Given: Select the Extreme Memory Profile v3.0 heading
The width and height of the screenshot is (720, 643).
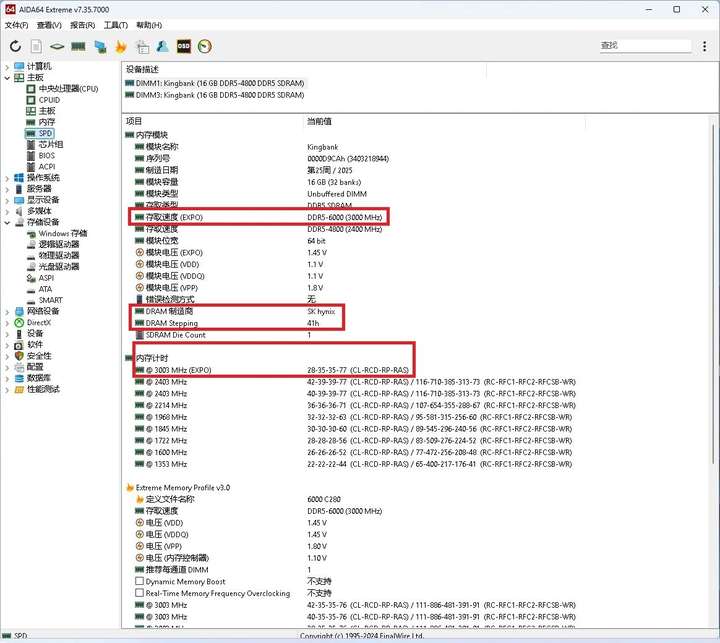Looking at the screenshot, I should pyautogui.click(x=183, y=487).
